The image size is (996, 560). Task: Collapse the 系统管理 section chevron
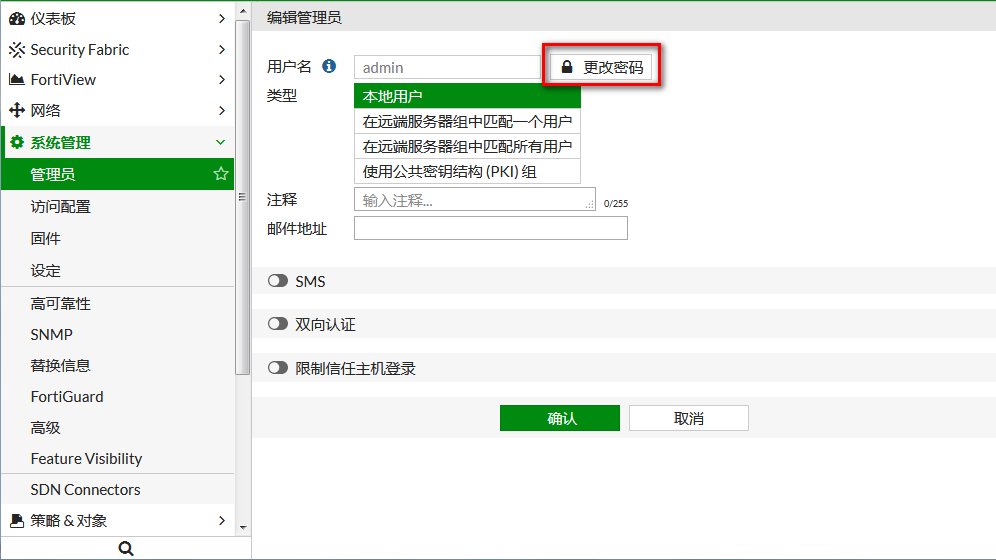(221, 143)
